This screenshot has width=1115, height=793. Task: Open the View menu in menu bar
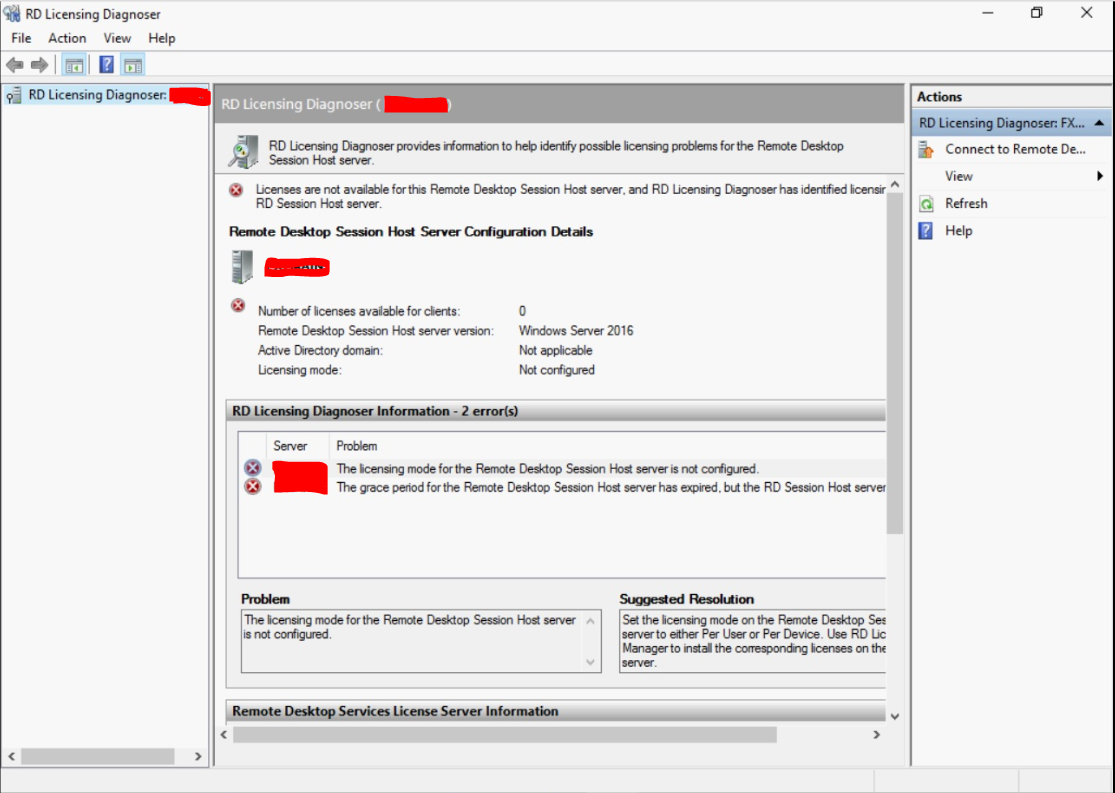[x=117, y=38]
